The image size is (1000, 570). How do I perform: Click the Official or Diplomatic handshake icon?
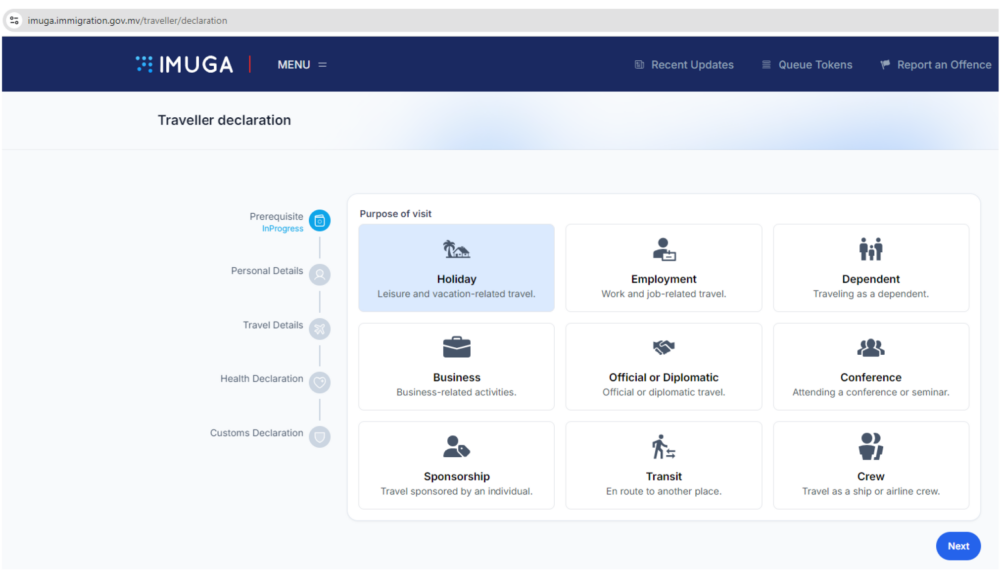click(663, 347)
